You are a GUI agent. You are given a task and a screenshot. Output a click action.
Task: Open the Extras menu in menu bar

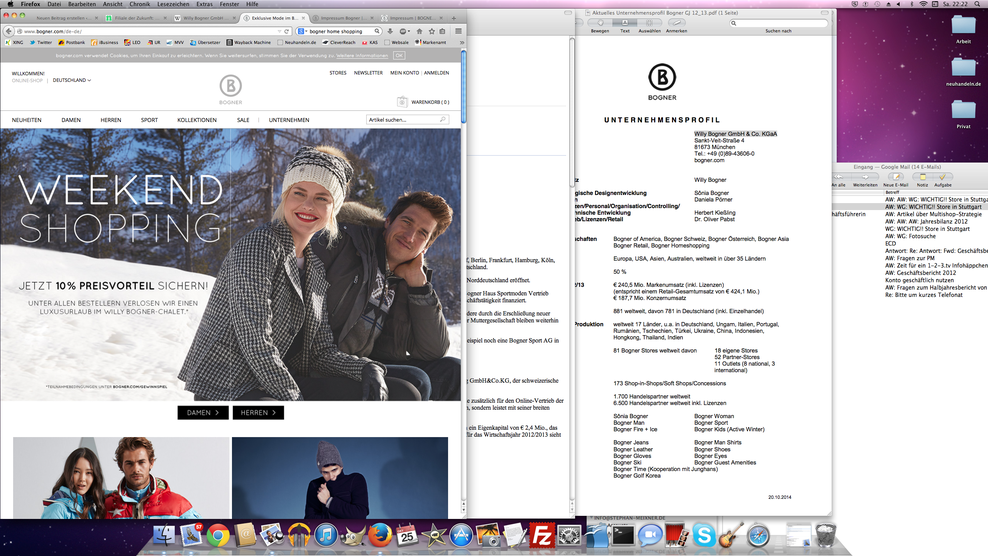point(204,4)
